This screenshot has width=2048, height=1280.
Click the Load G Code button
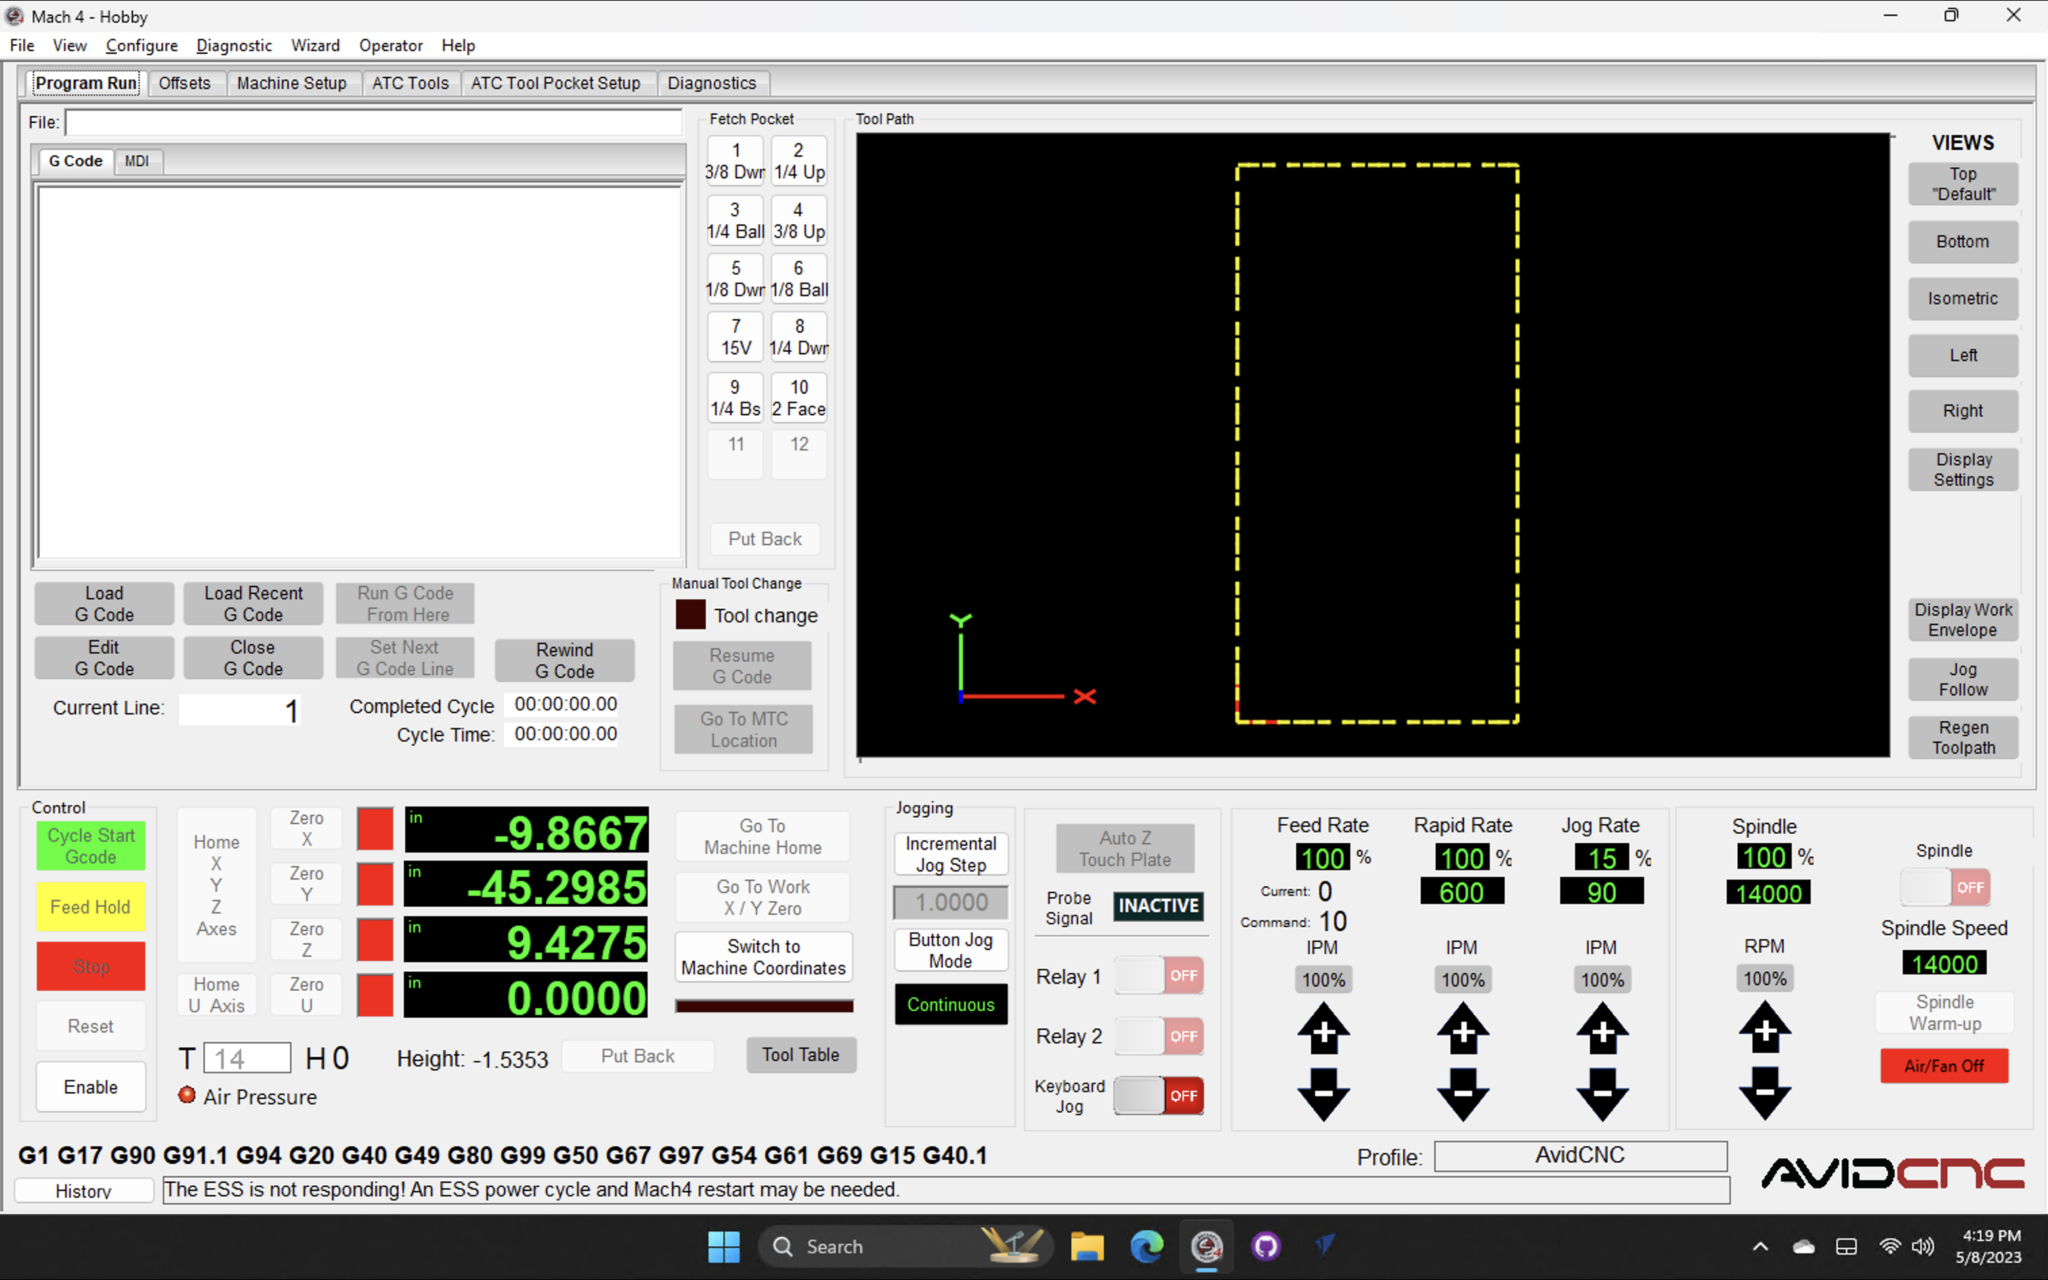point(104,603)
